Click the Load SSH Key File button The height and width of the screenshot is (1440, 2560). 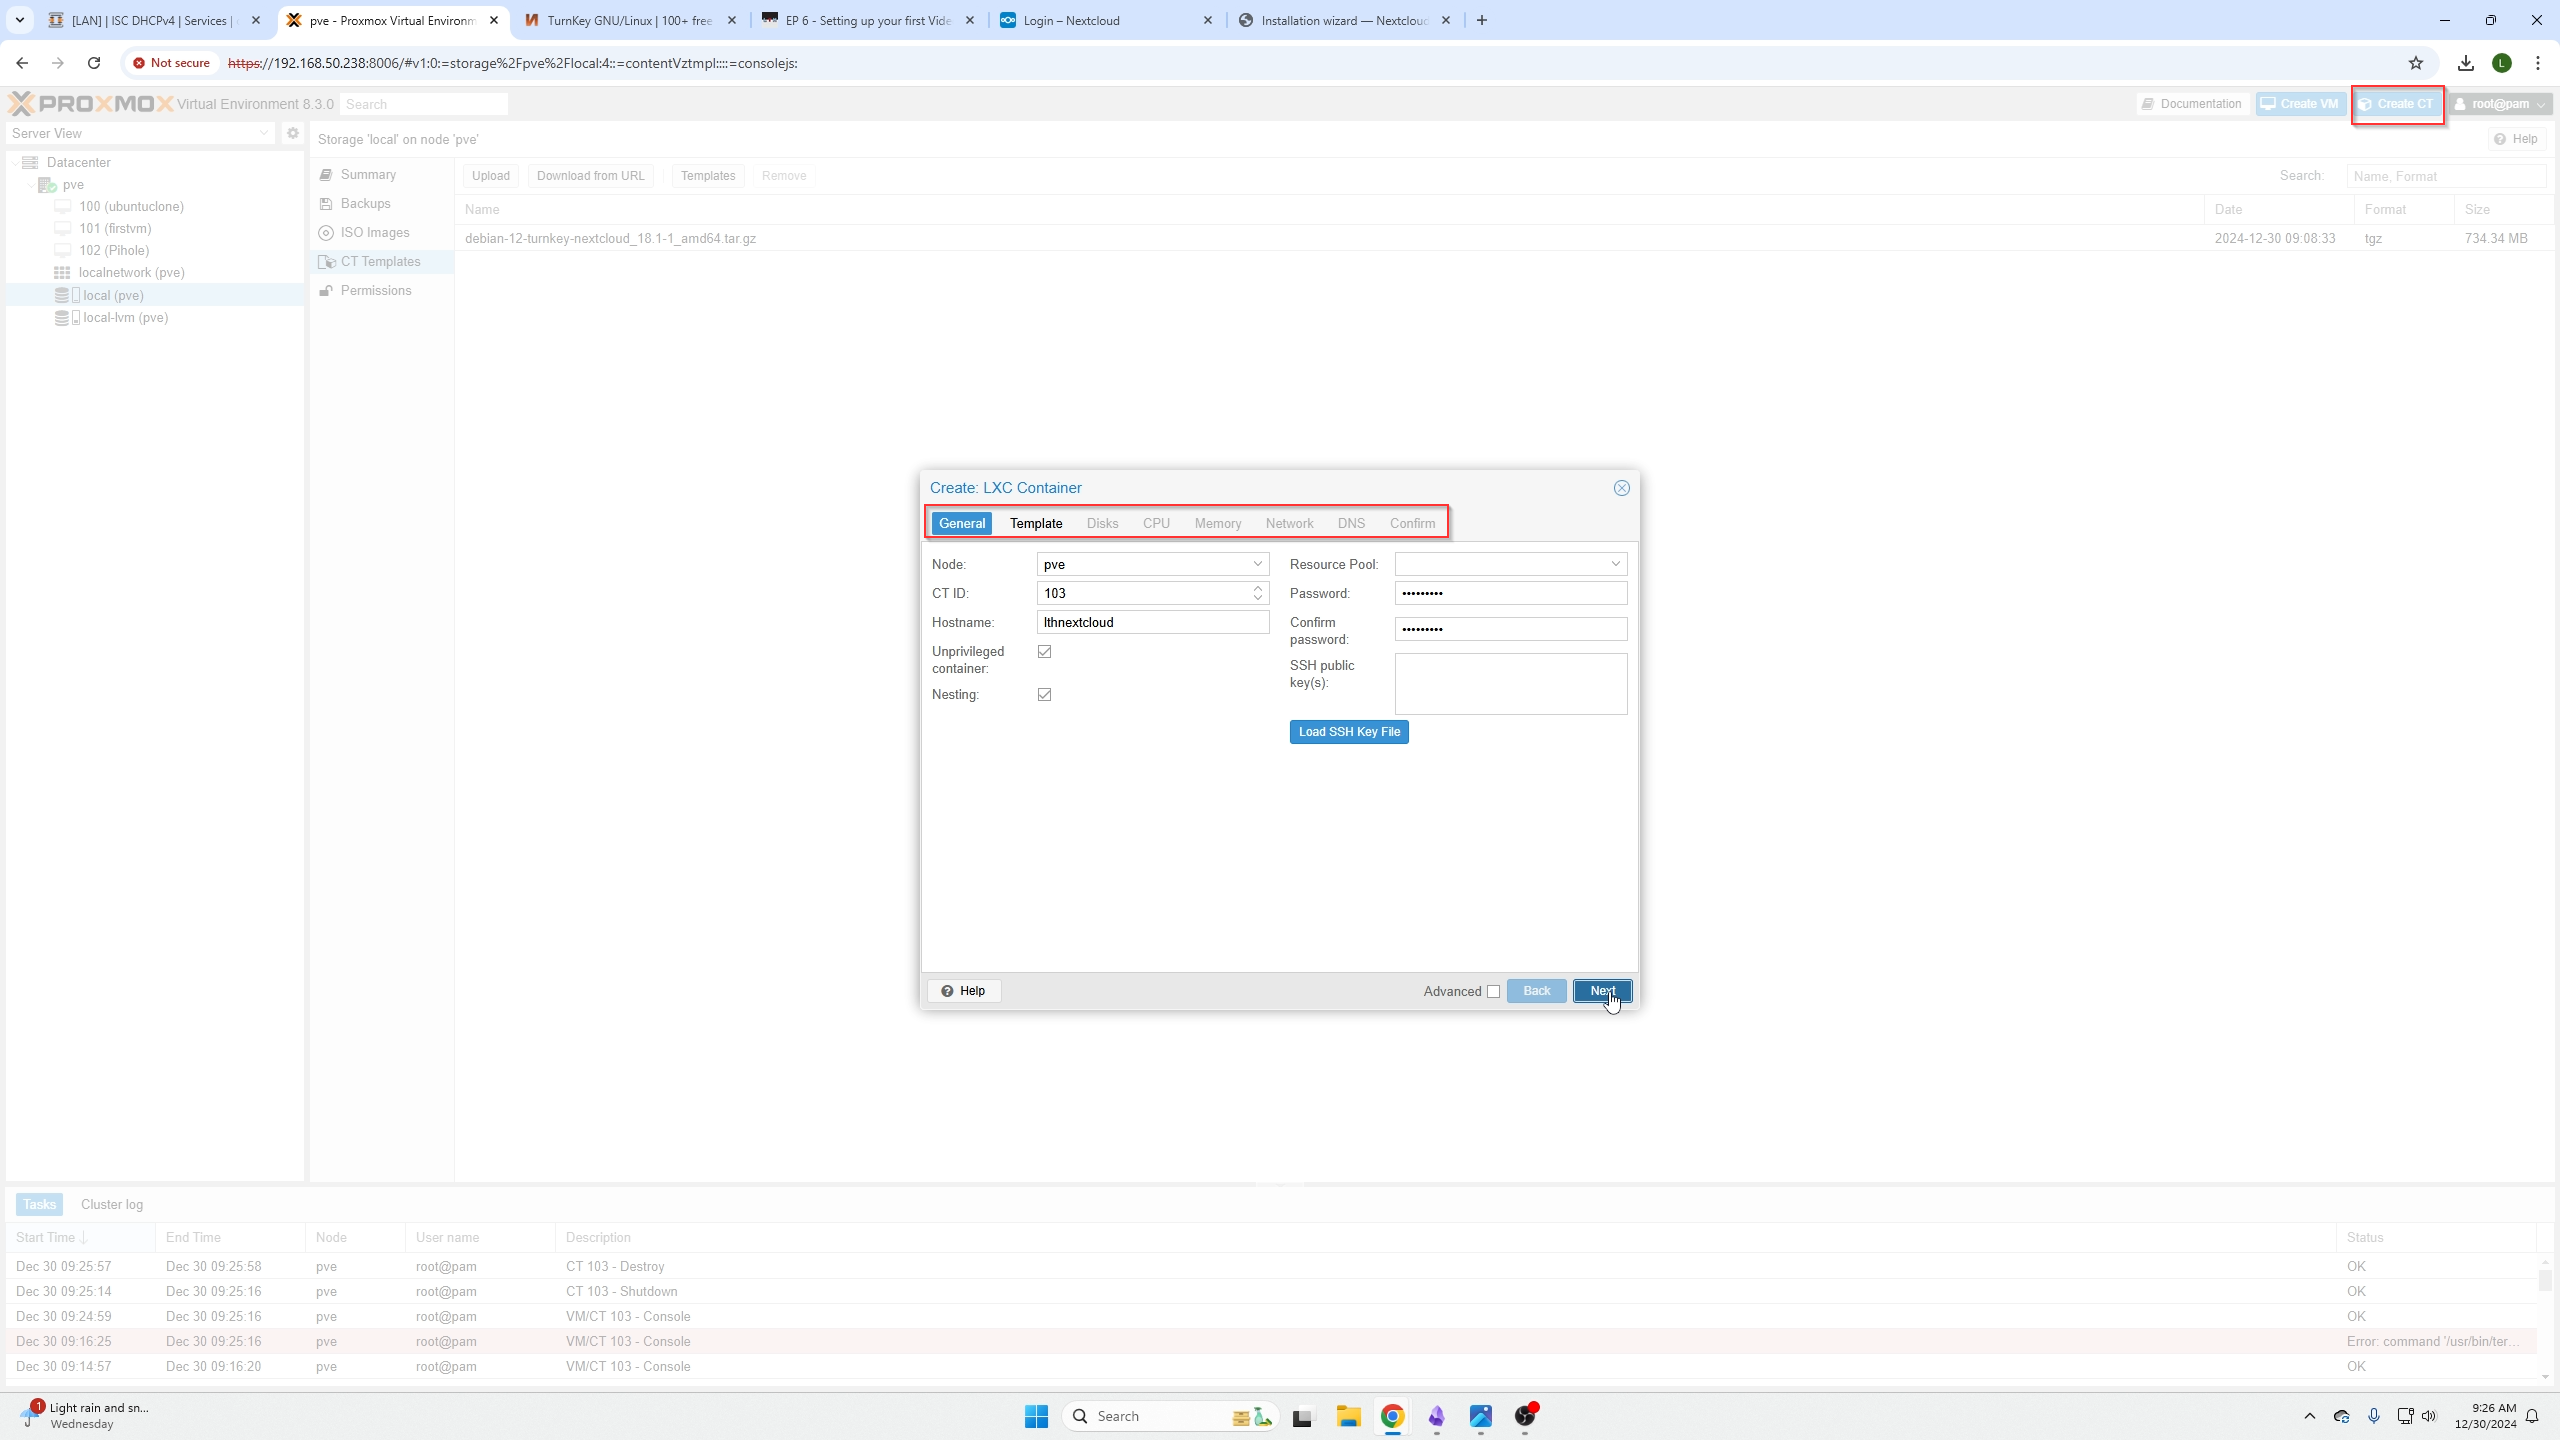(x=1348, y=732)
